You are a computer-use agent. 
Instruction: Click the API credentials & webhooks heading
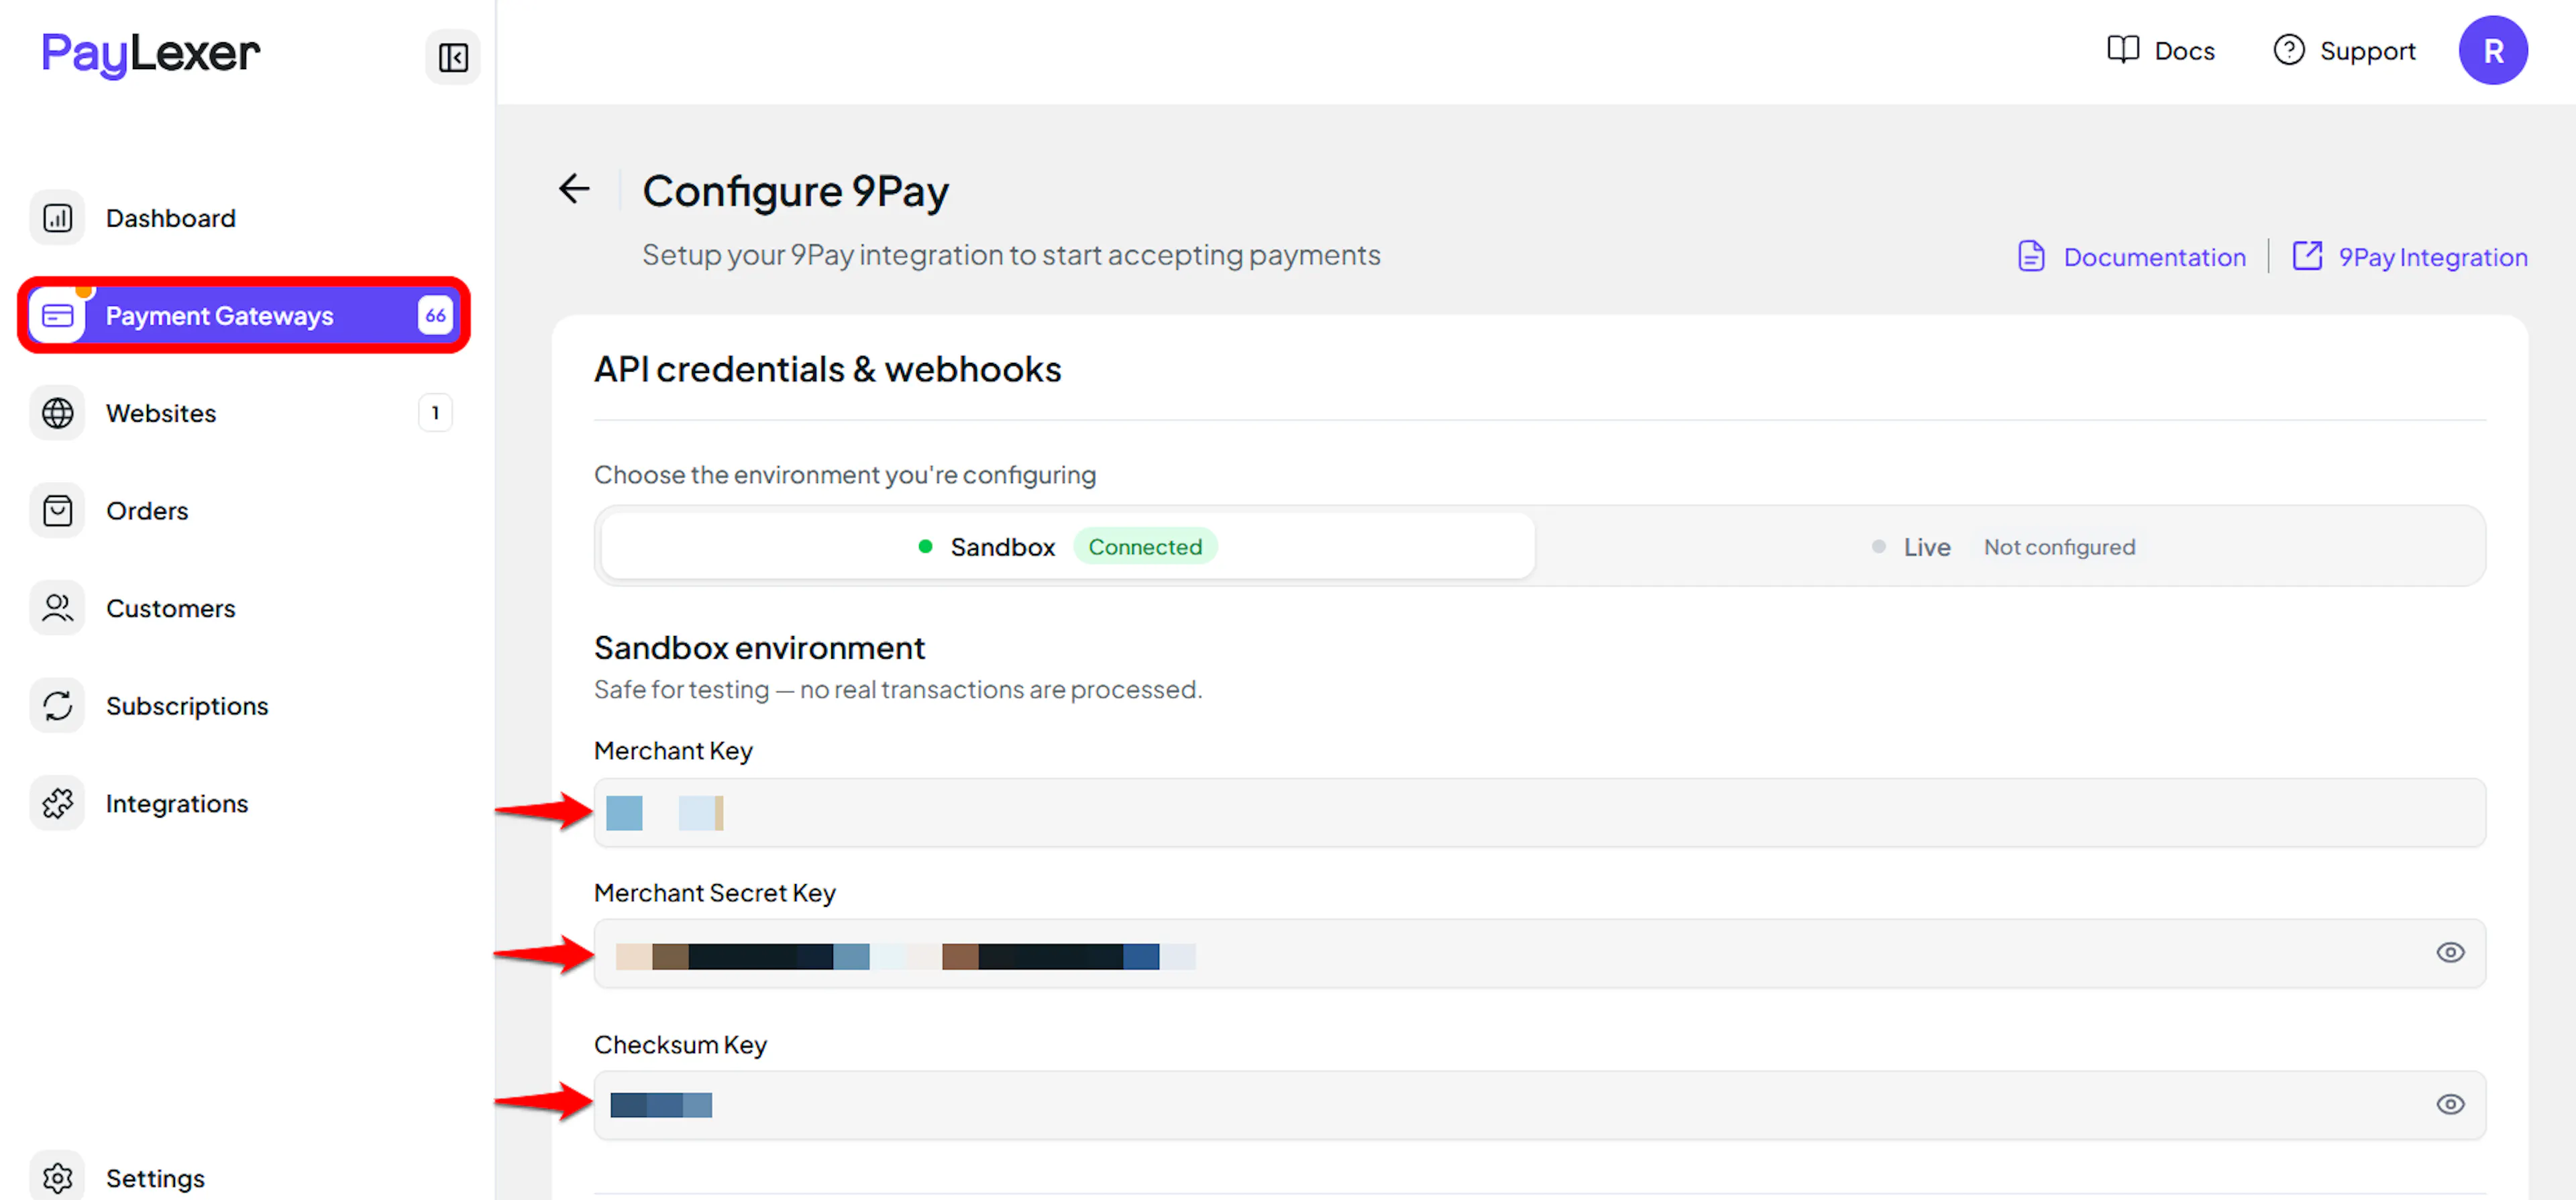pyautogui.click(x=827, y=369)
